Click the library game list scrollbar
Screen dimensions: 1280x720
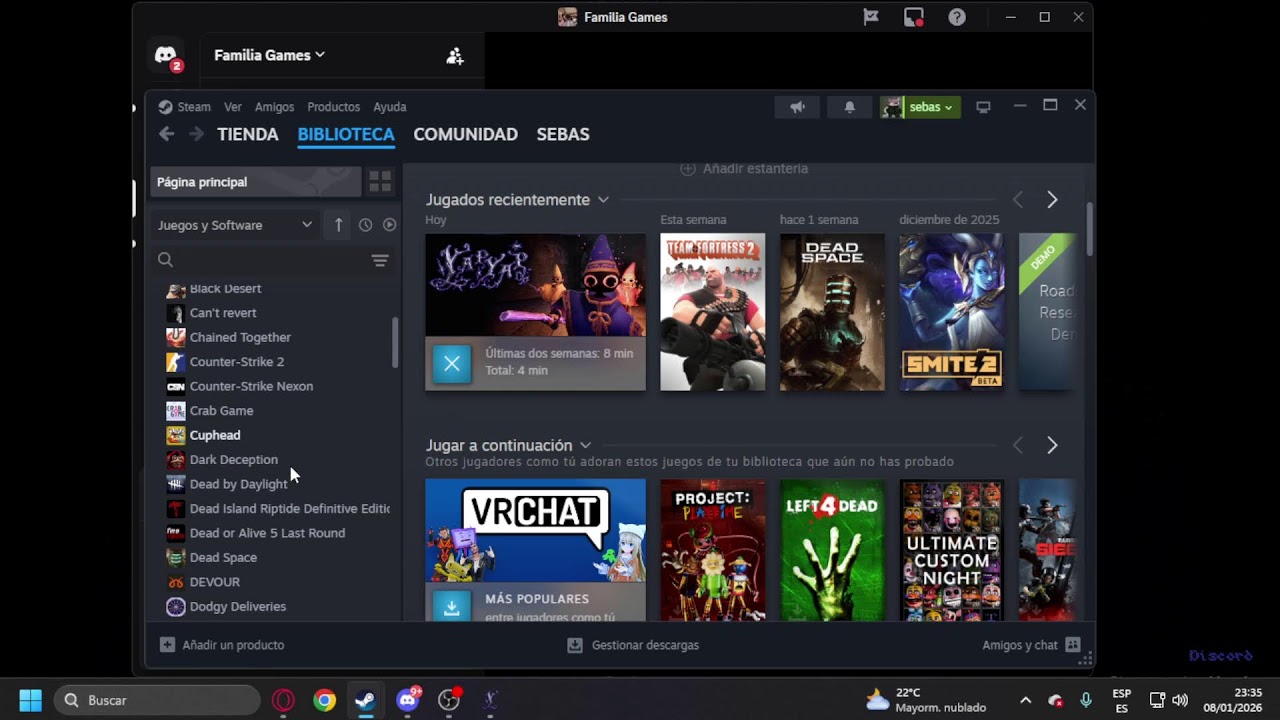tap(395, 343)
